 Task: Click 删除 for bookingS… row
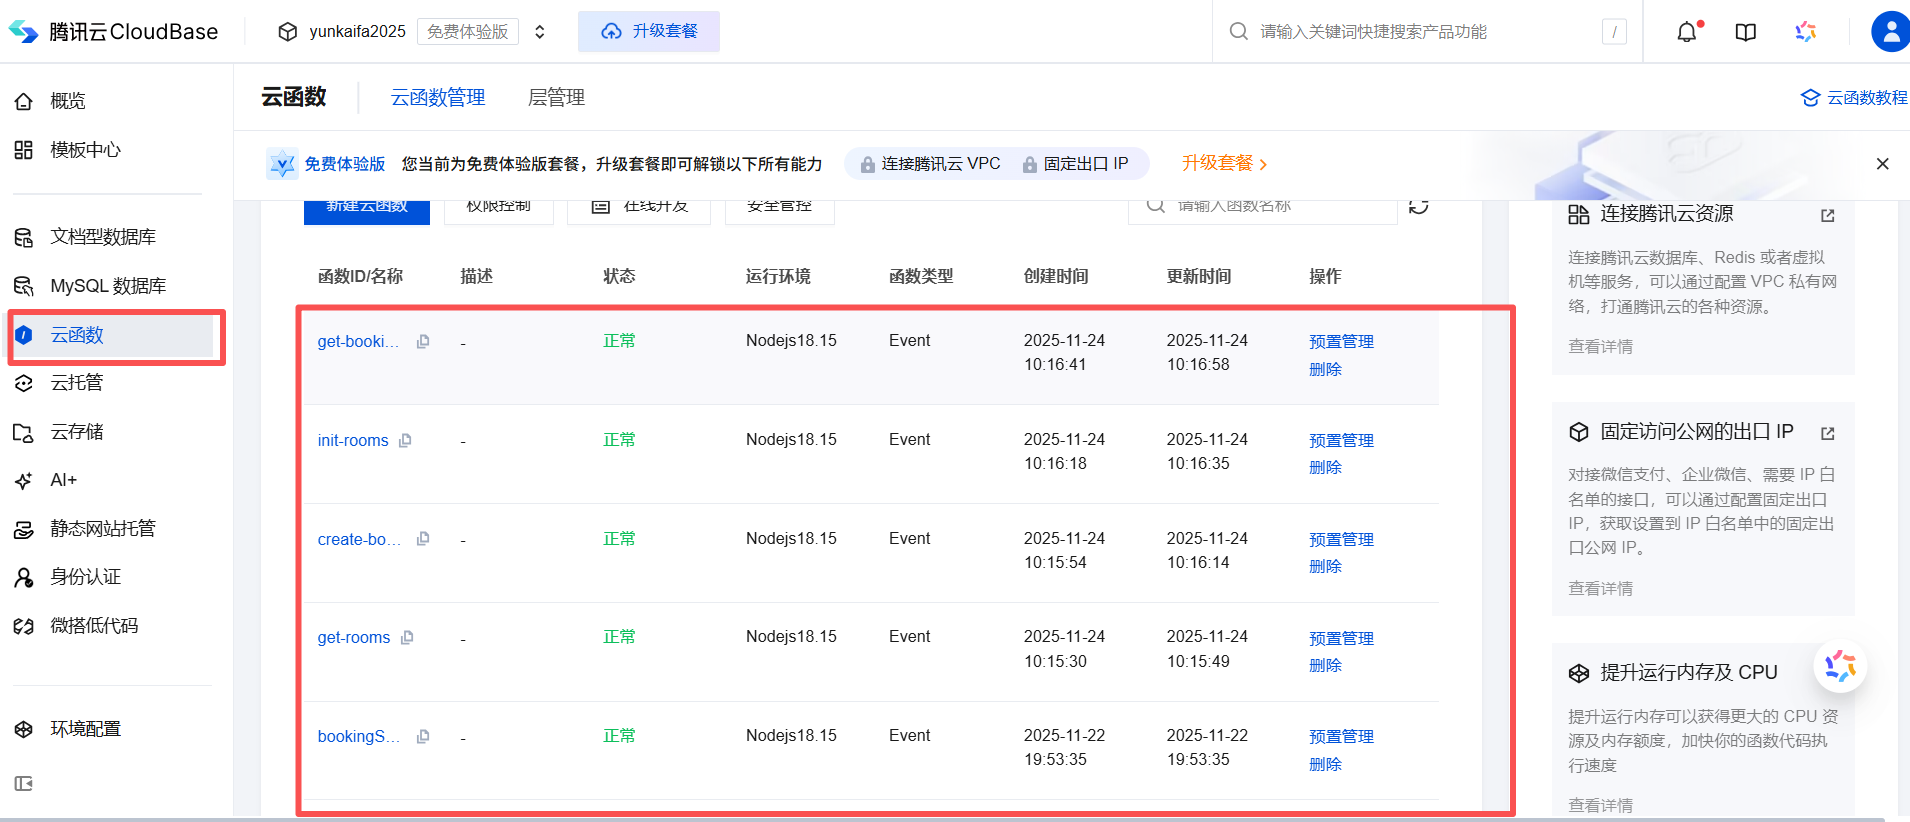(1325, 765)
